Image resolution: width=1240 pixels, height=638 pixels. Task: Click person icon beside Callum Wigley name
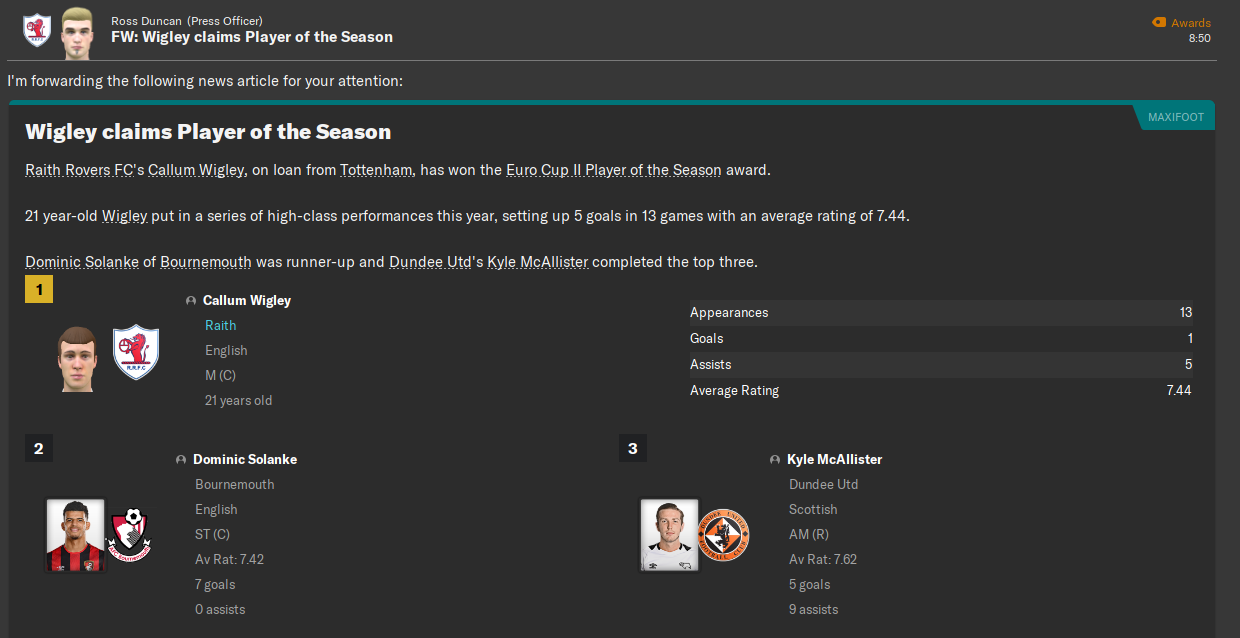pos(191,301)
